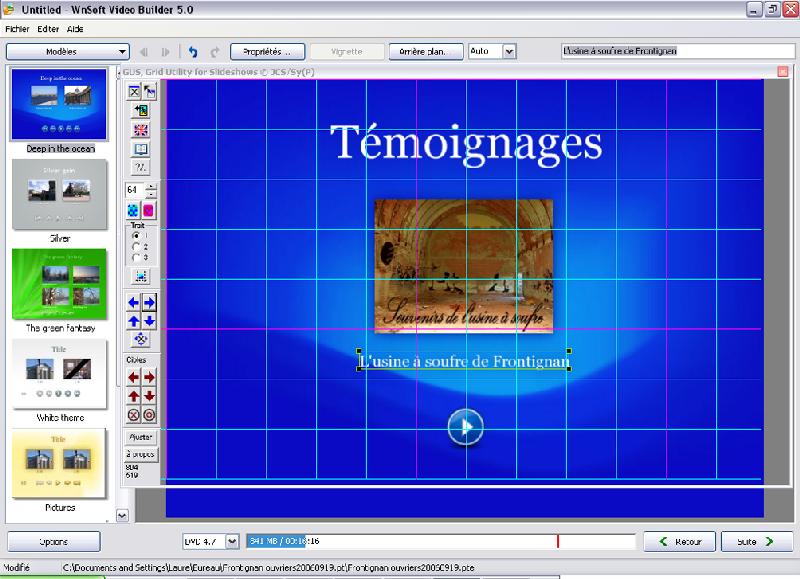This screenshot has height=579, width=800.
Task: Click the import-arrow icon in GUS panel
Action: pos(141,110)
